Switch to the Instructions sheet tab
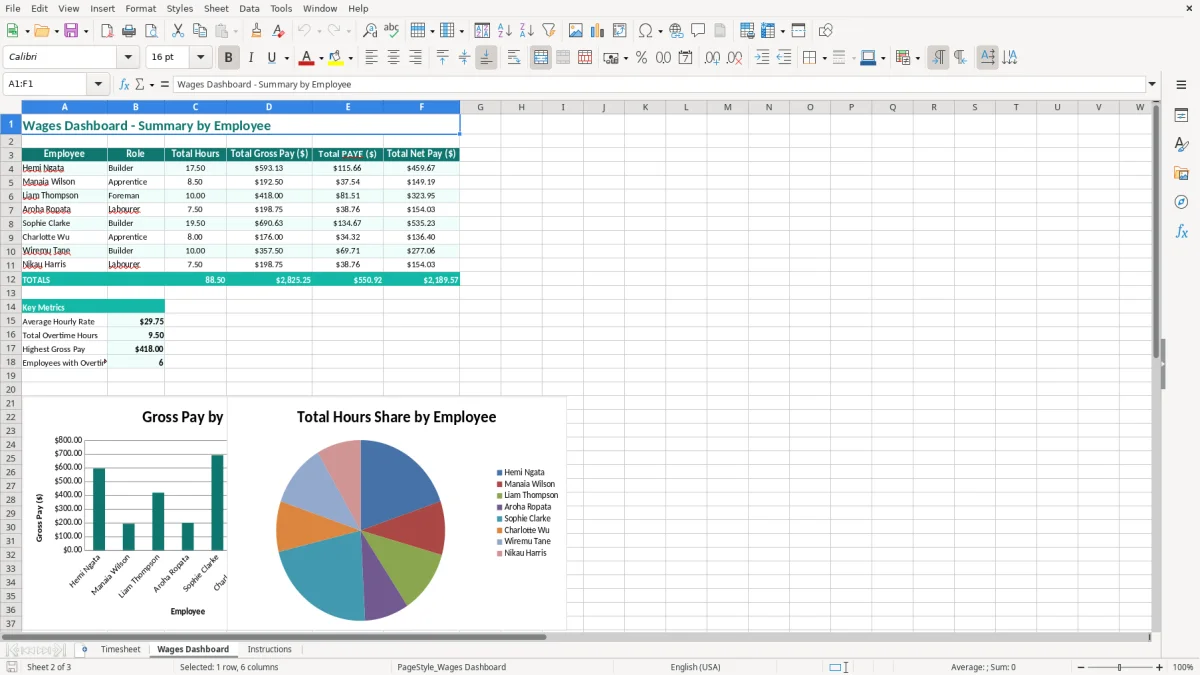 (x=270, y=650)
